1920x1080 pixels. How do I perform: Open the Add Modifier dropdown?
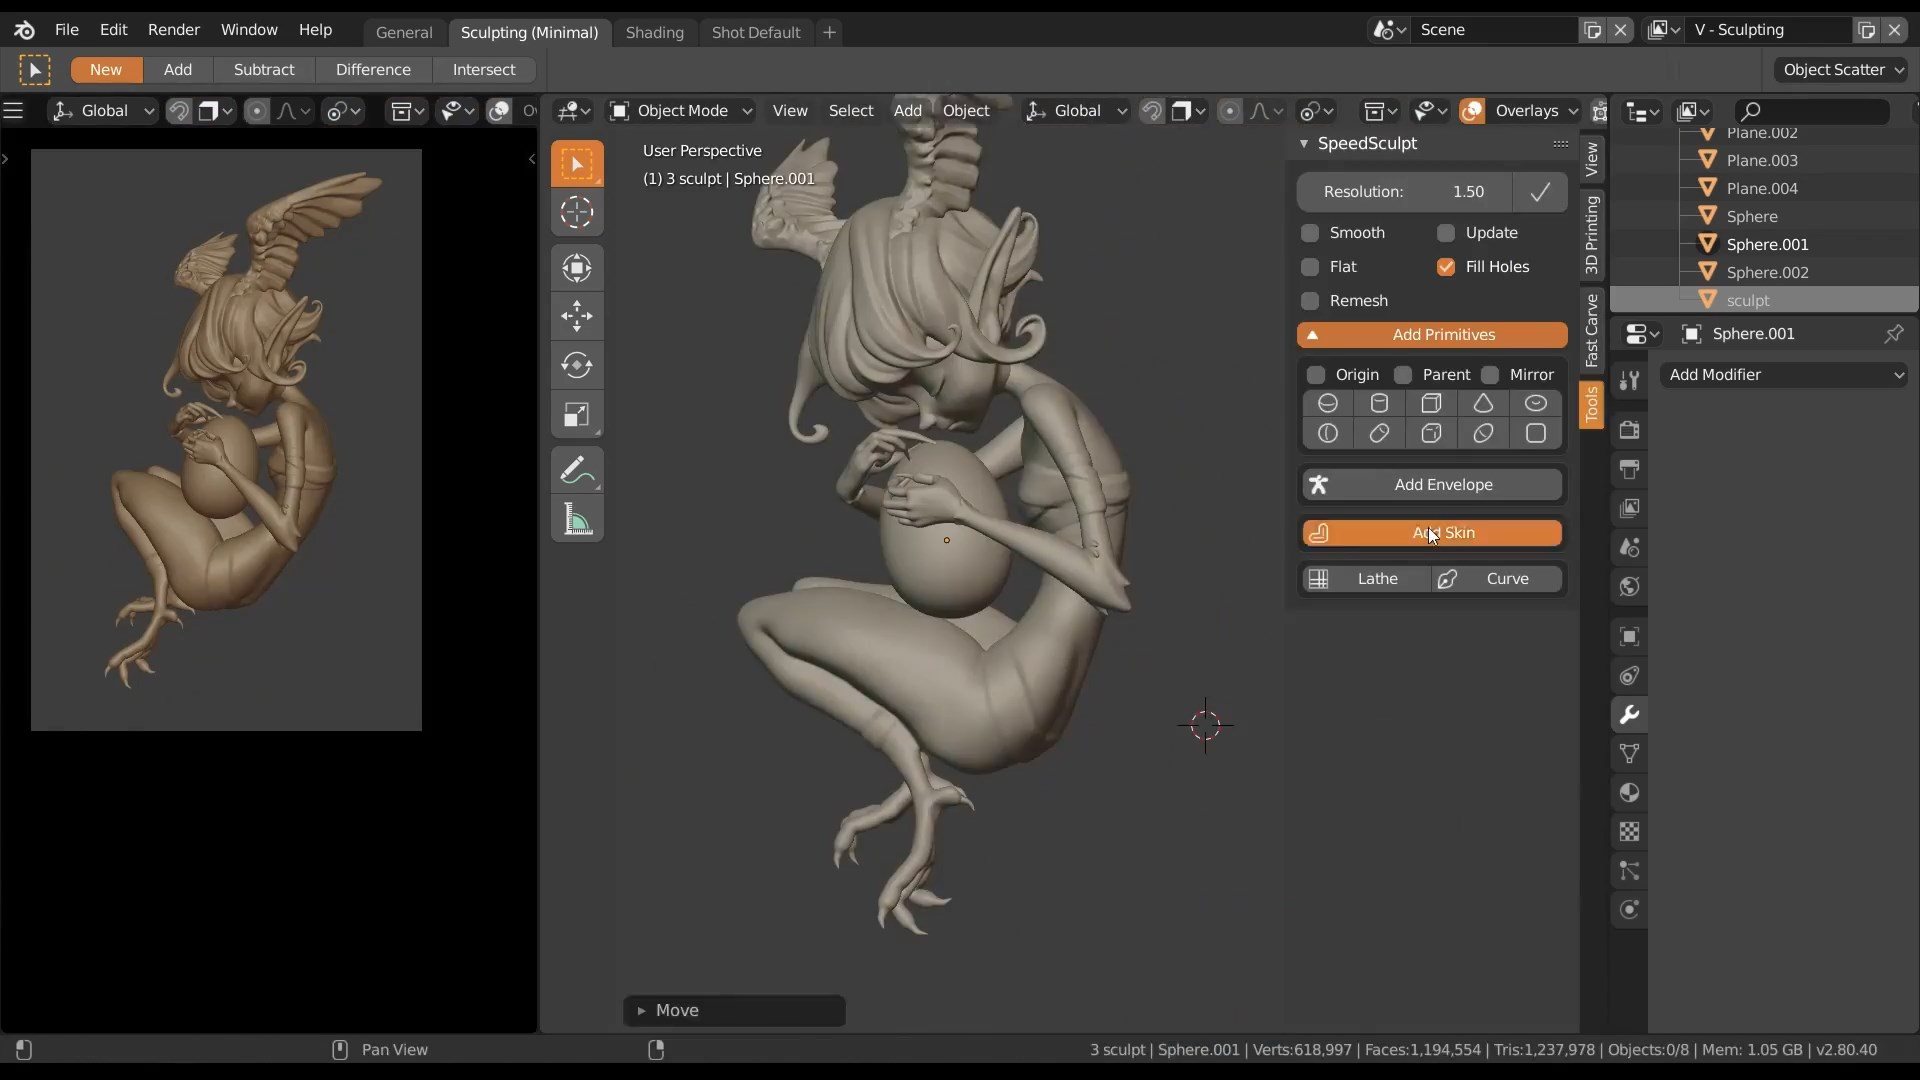coord(1785,375)
